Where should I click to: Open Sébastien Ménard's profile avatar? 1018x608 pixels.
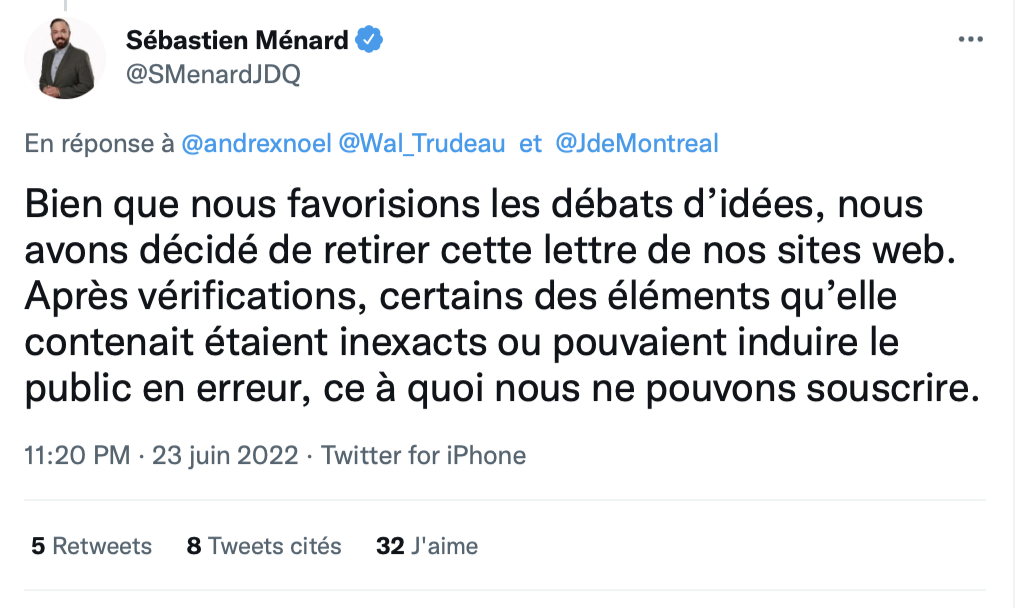[65, 58]
